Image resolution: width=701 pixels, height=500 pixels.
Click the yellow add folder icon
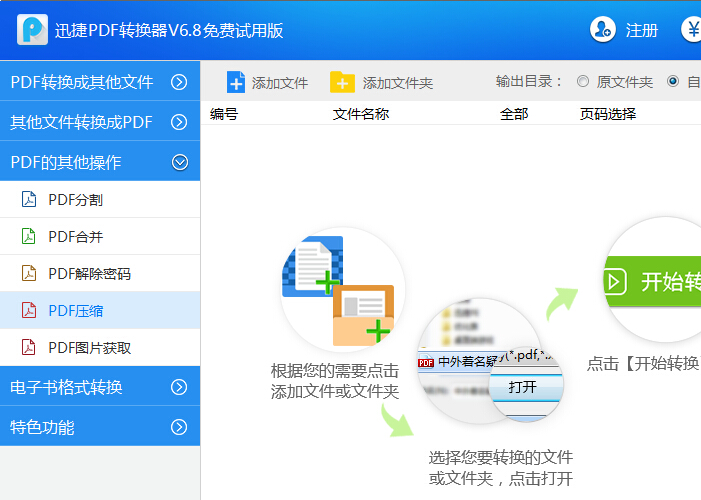pyautogui.click(x=342, y=82)
